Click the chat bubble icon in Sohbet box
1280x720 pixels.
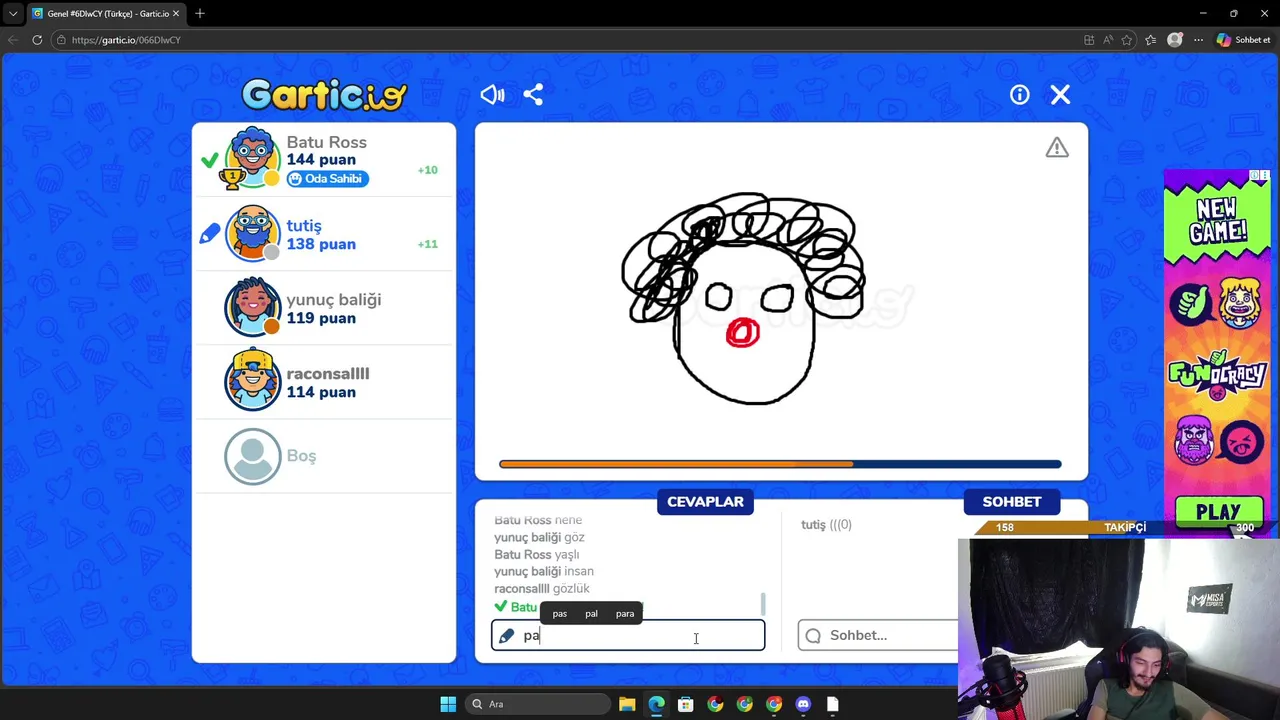click(813, 636)
